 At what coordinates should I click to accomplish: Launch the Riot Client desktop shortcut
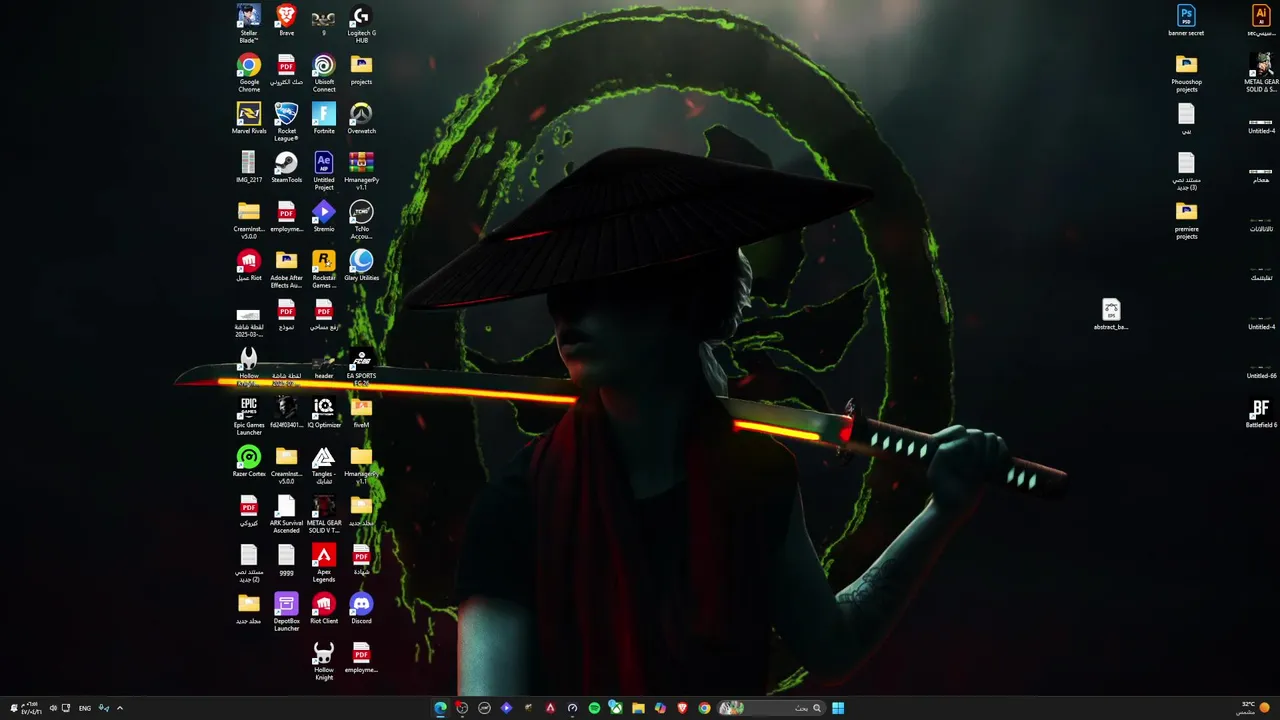click(324, 608)
